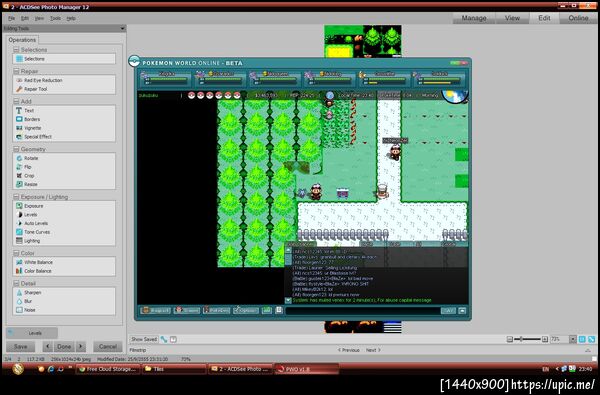Image resolution: width=600 pixels, height=395 pixels.
Task: Click the first blue icon after zoom percent
Action: (x=582, y=339)
